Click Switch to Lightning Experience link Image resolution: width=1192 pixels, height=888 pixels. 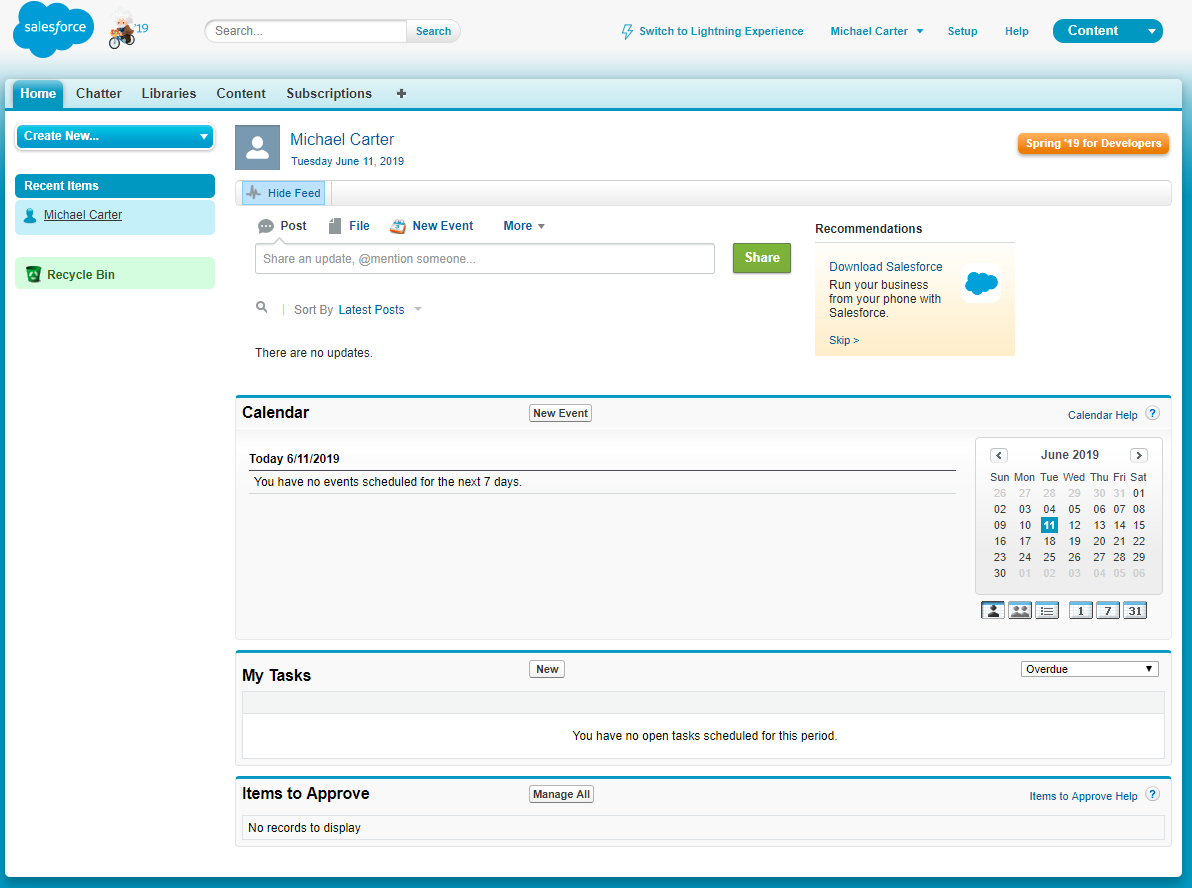720,32
